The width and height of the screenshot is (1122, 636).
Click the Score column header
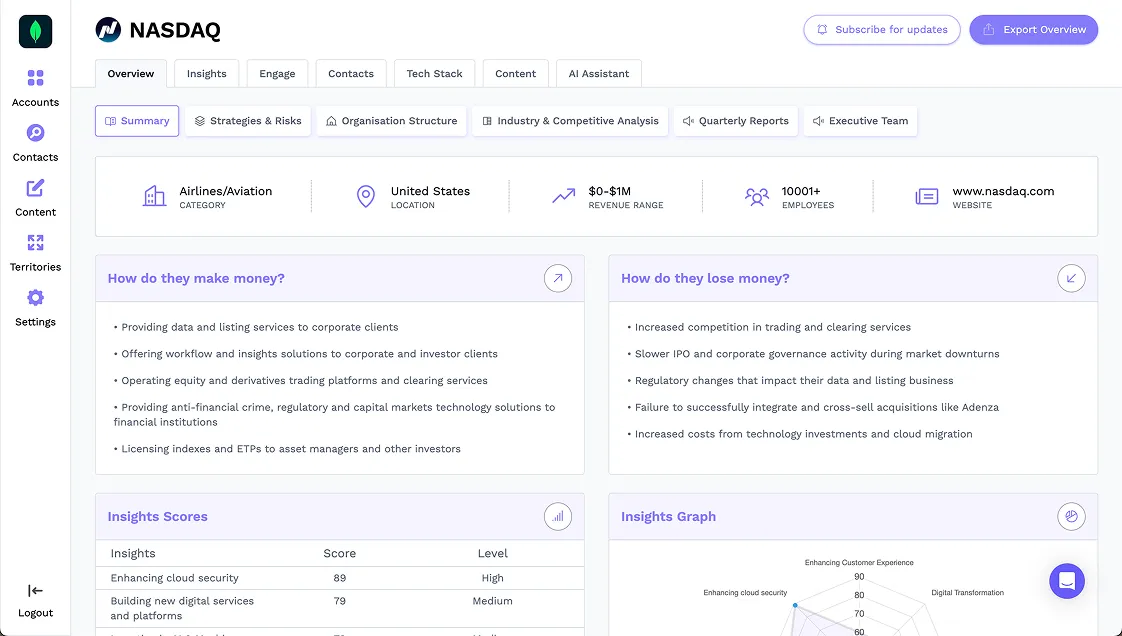pyautogui.click(x=340, y=554)
